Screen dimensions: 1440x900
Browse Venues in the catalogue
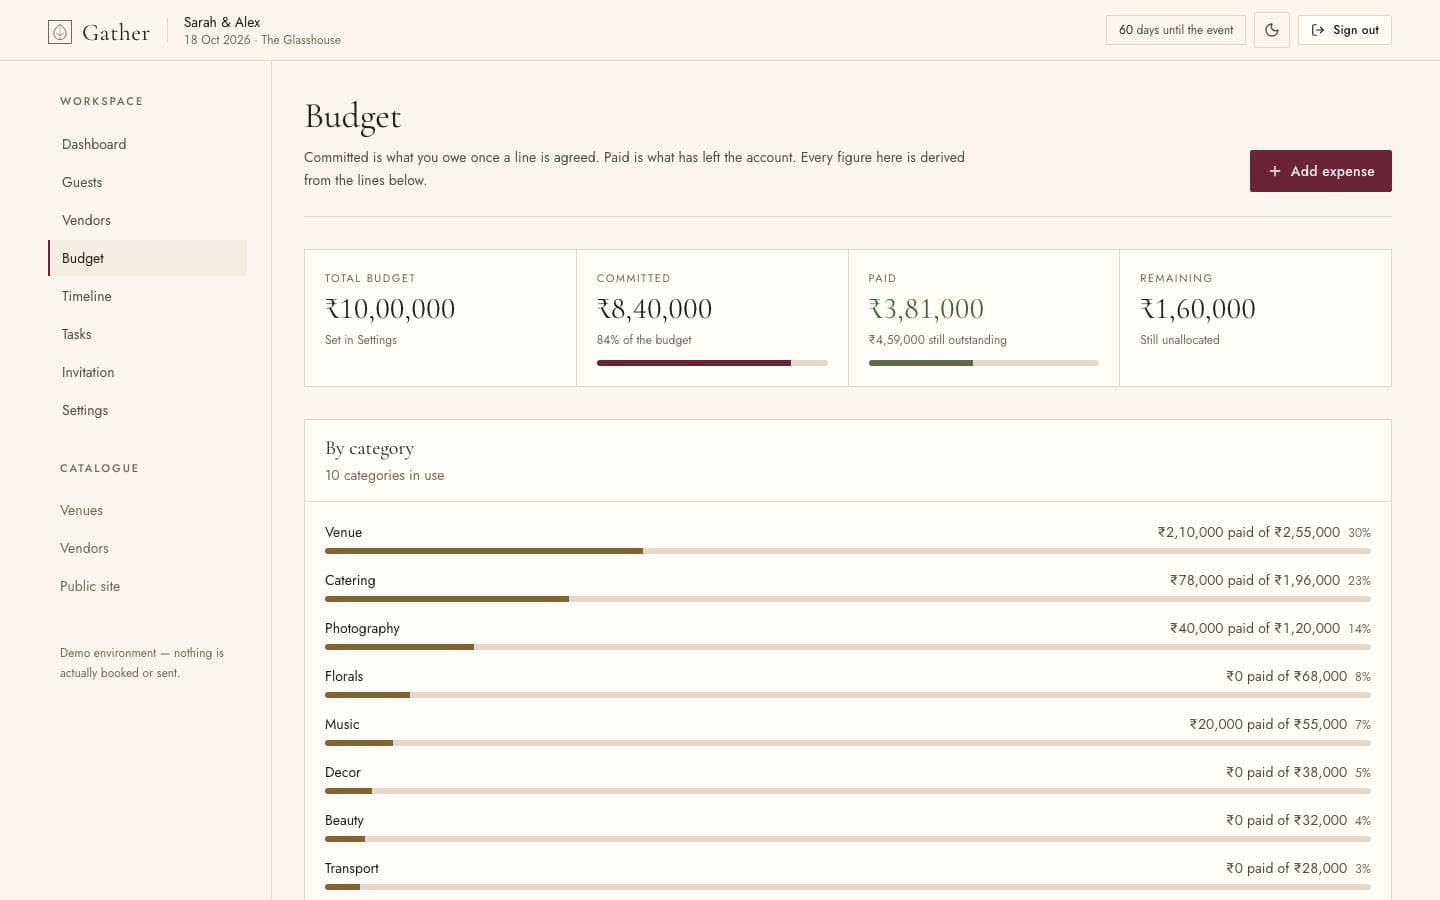tap(81, 510)
